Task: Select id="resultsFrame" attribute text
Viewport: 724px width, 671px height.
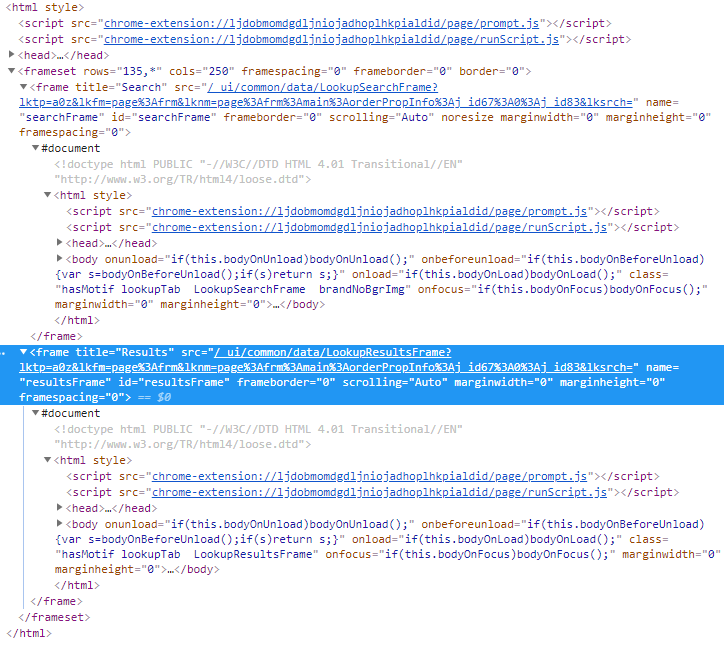Action: tap(174, 382)
